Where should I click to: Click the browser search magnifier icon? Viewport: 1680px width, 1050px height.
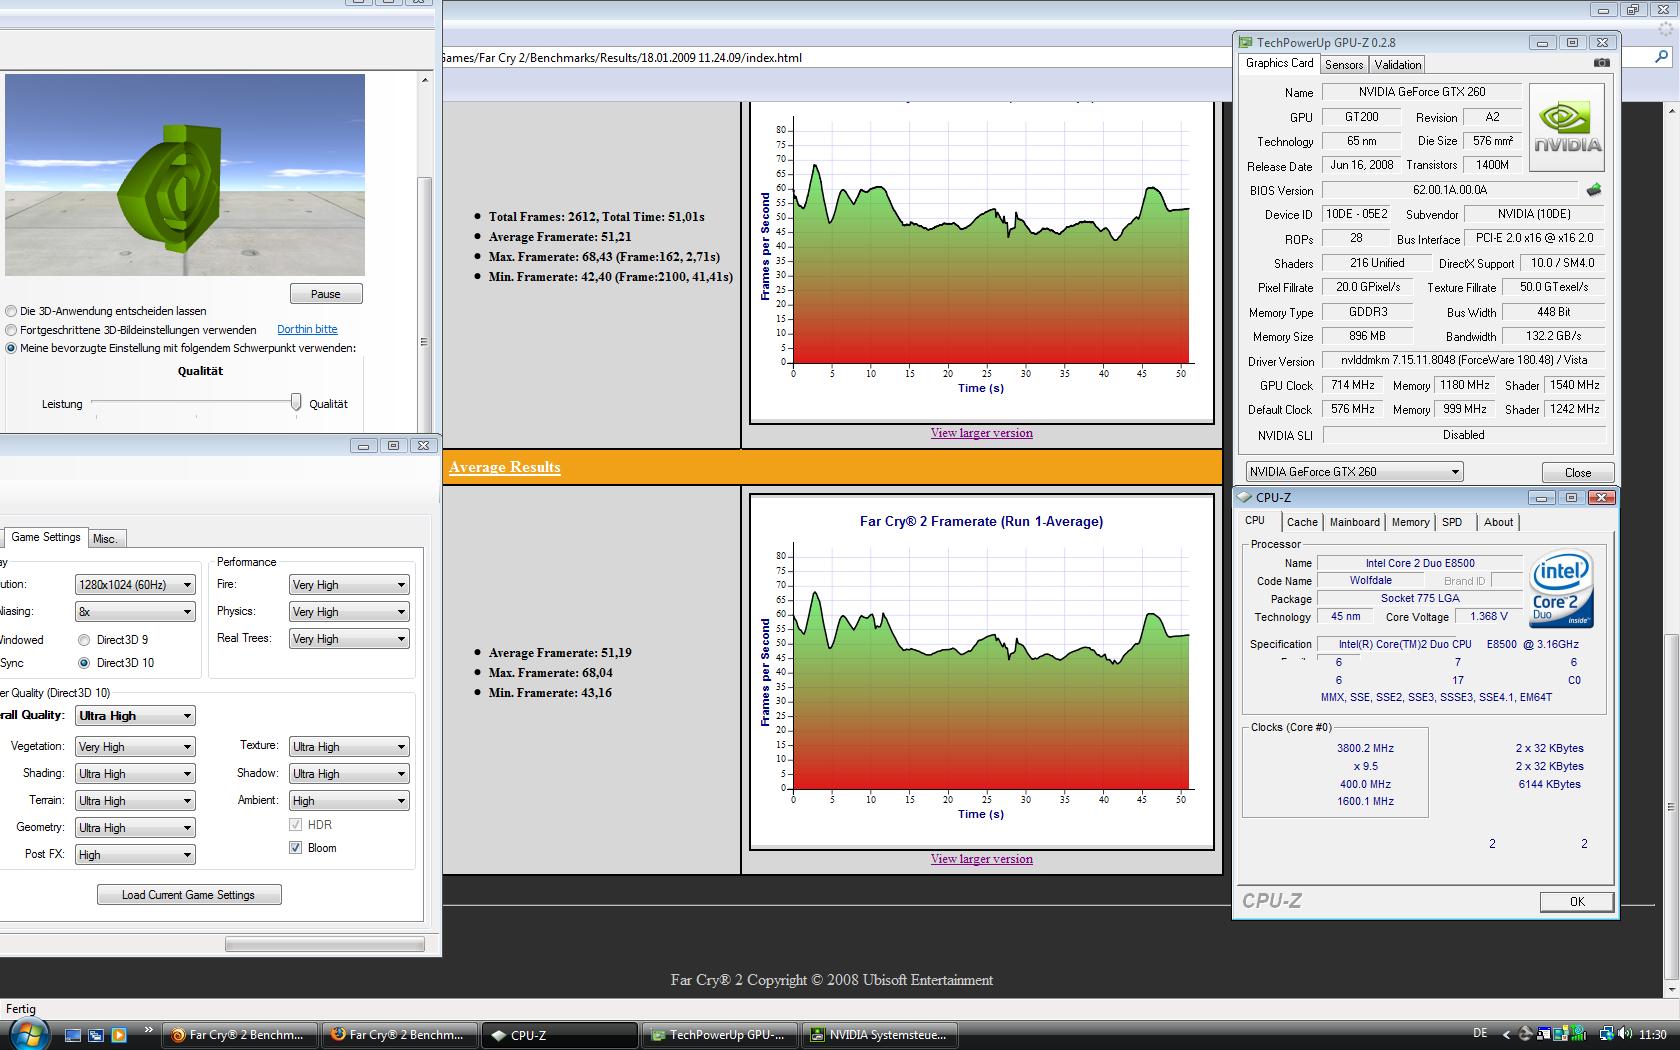[x=1662, y=58]
